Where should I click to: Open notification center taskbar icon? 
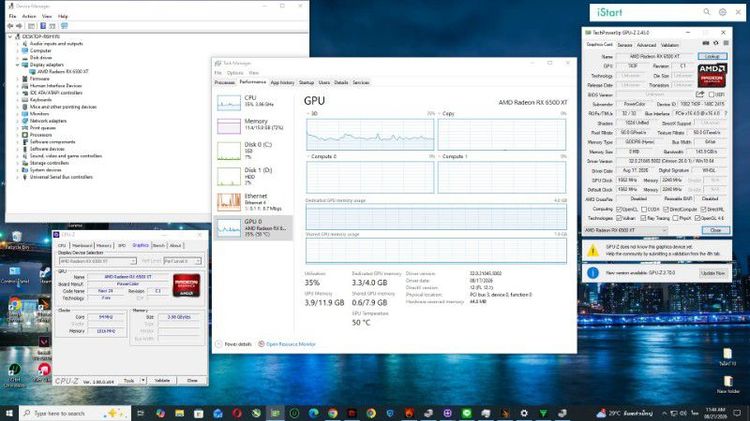coord(737,413)
